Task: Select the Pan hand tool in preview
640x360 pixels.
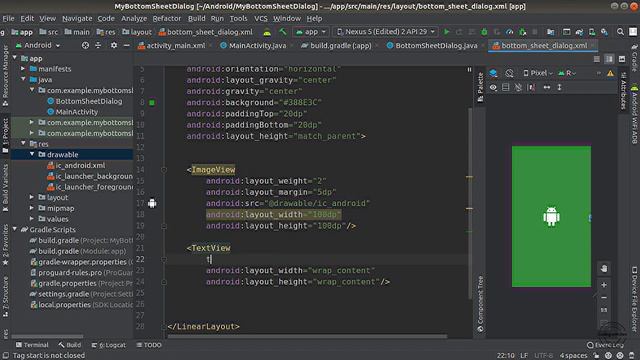Action: [604, 269]
